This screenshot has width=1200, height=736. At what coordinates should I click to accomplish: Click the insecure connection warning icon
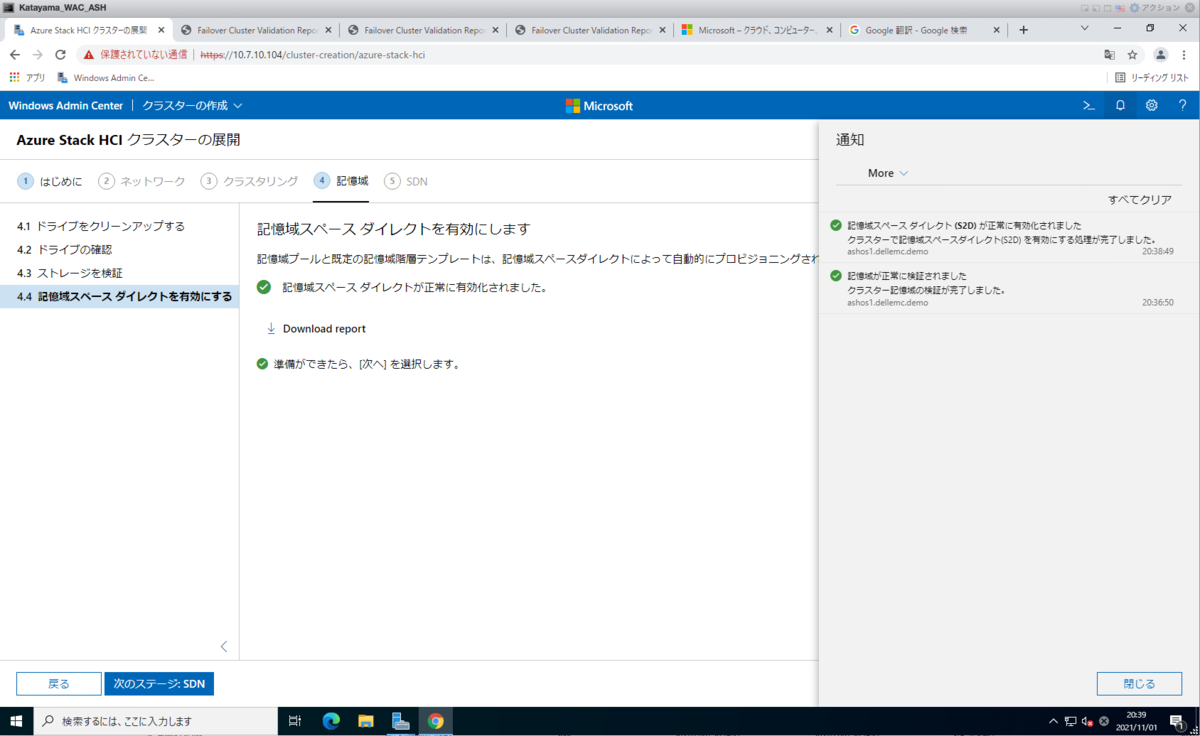[x=89, y=55]
